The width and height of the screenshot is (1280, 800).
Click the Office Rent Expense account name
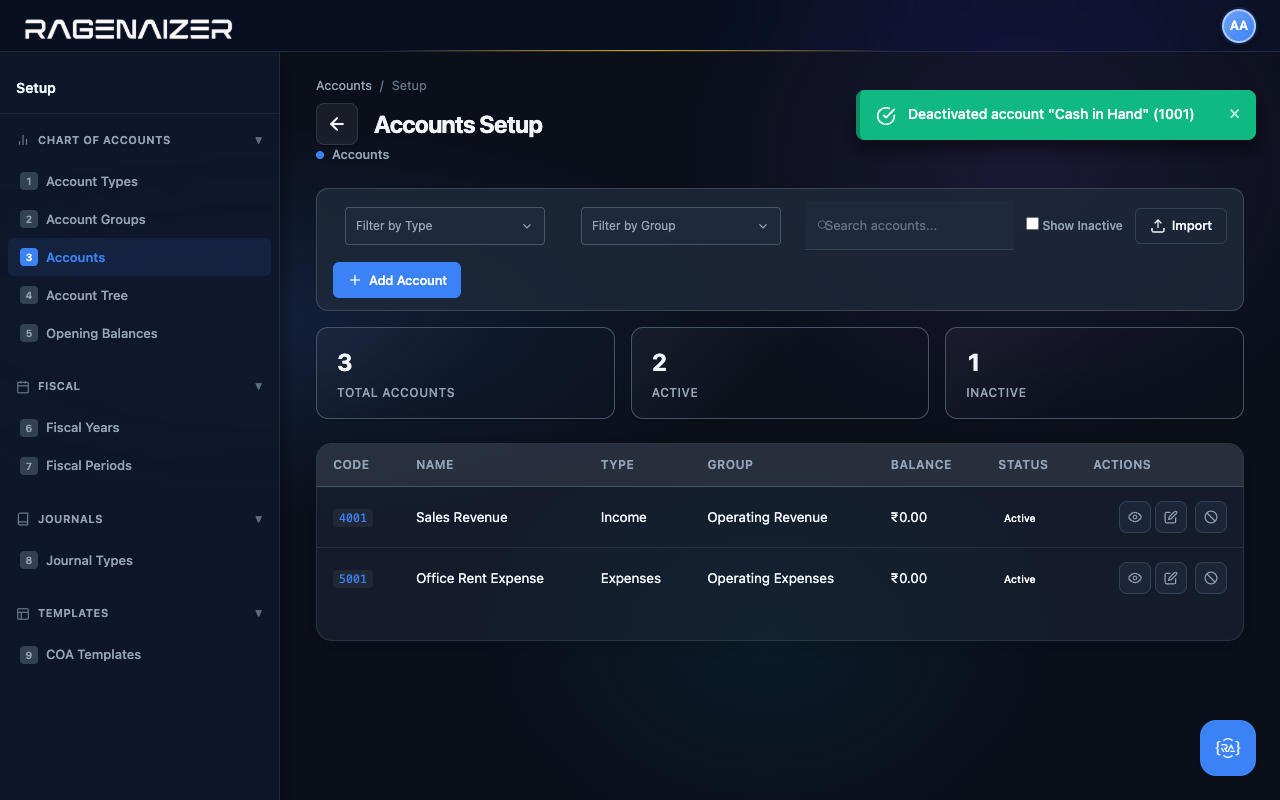480,578
